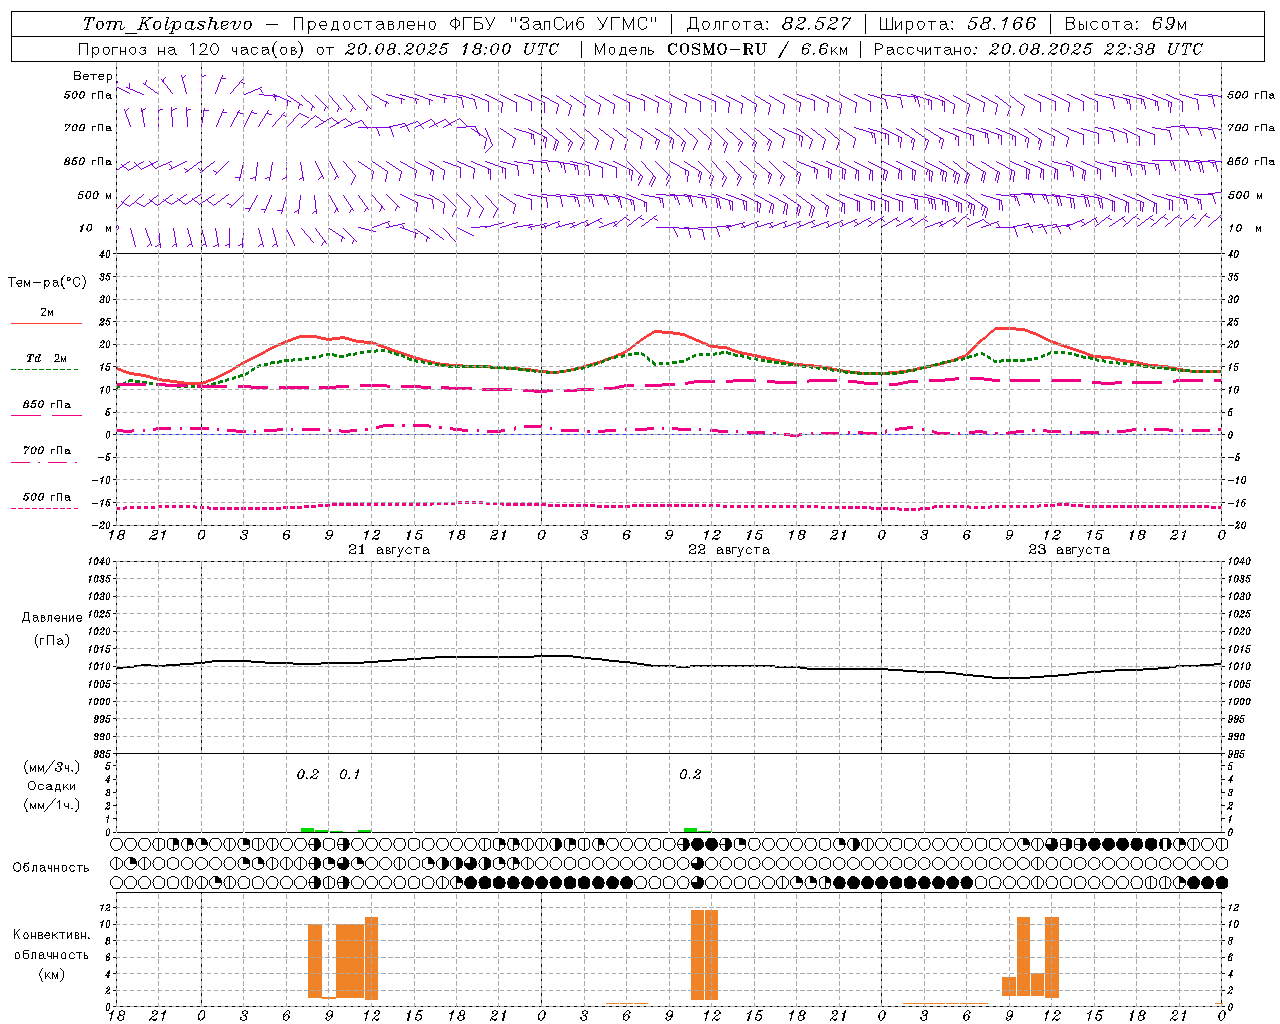1280x1024 pixels.
Task: Click the '10 м' wind level label on the left
Action: [x=95, y=228]
